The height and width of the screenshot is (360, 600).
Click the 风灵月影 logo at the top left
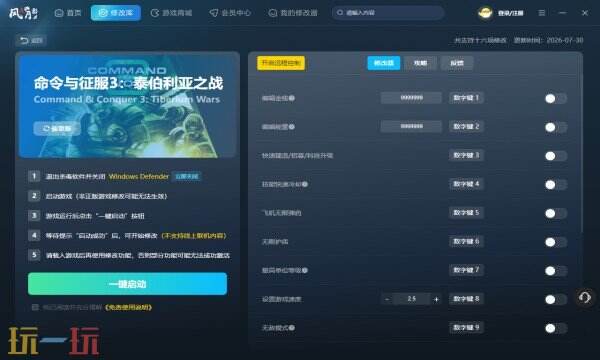tap(24, 13)
